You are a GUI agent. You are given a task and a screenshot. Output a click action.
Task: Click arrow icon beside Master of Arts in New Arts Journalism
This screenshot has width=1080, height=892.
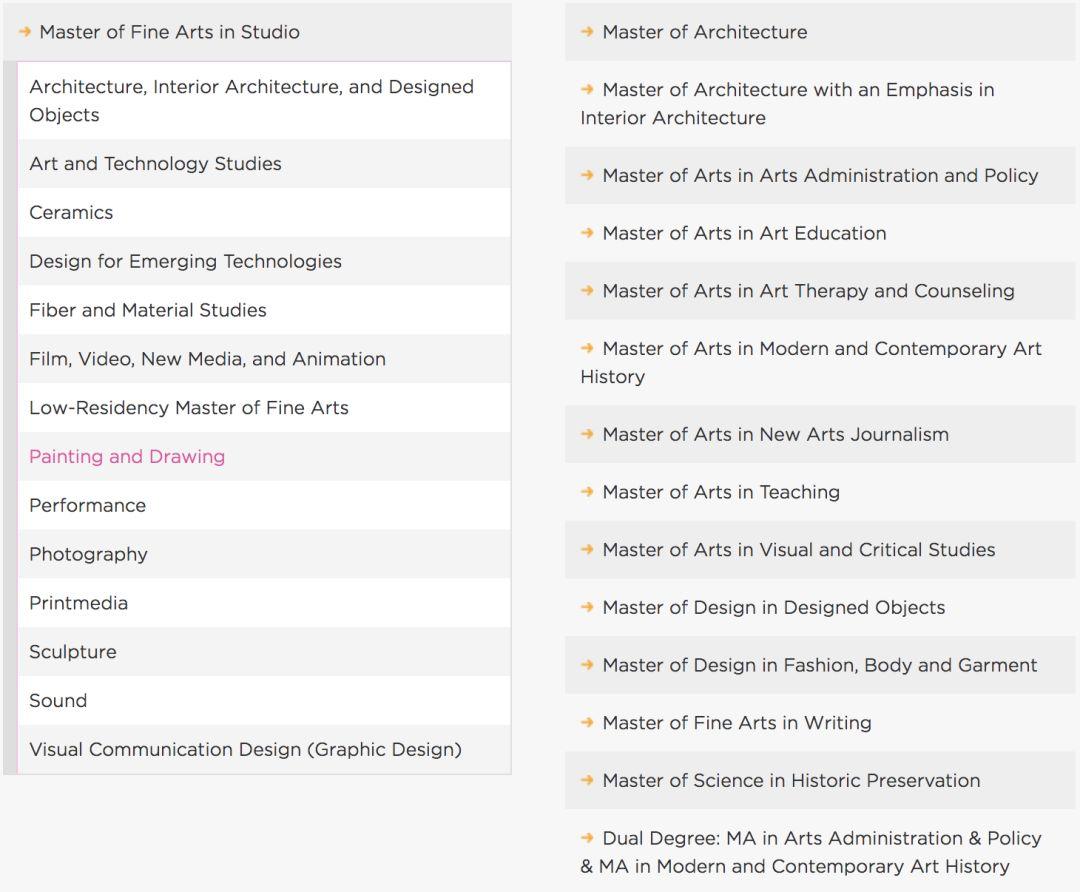[587, 434]
